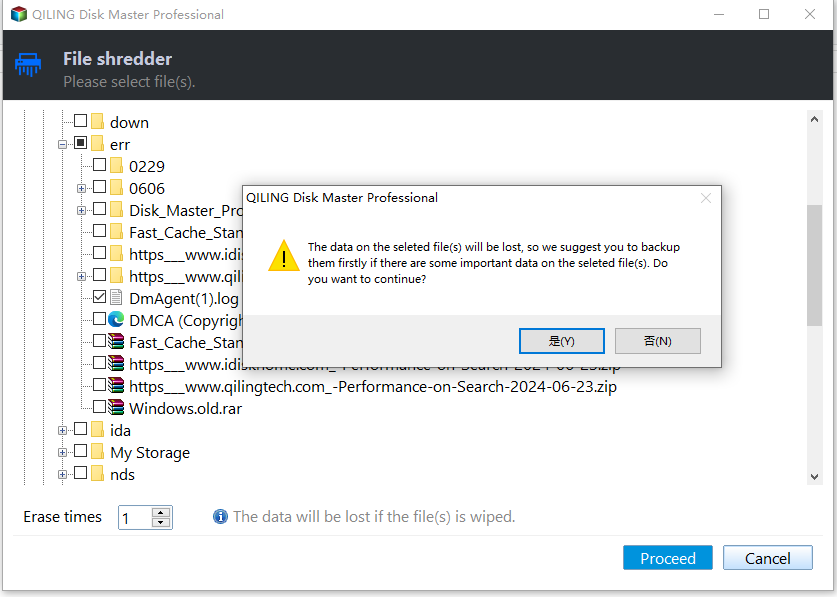837x597 pixels.
Task: Confirm with the 是(Y) button
Action: pyautogui.click(x=562, y=341)
